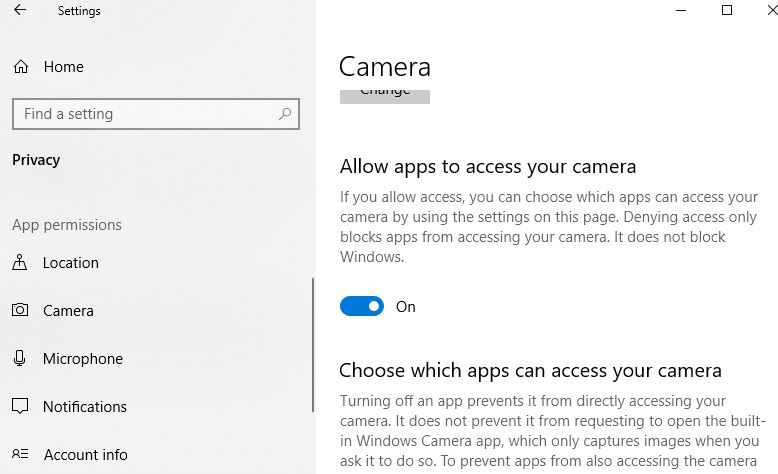Minimize the Settings window
Image resolution: width=778 pixels, height=474 pixels.
click(x=681, y=11)
